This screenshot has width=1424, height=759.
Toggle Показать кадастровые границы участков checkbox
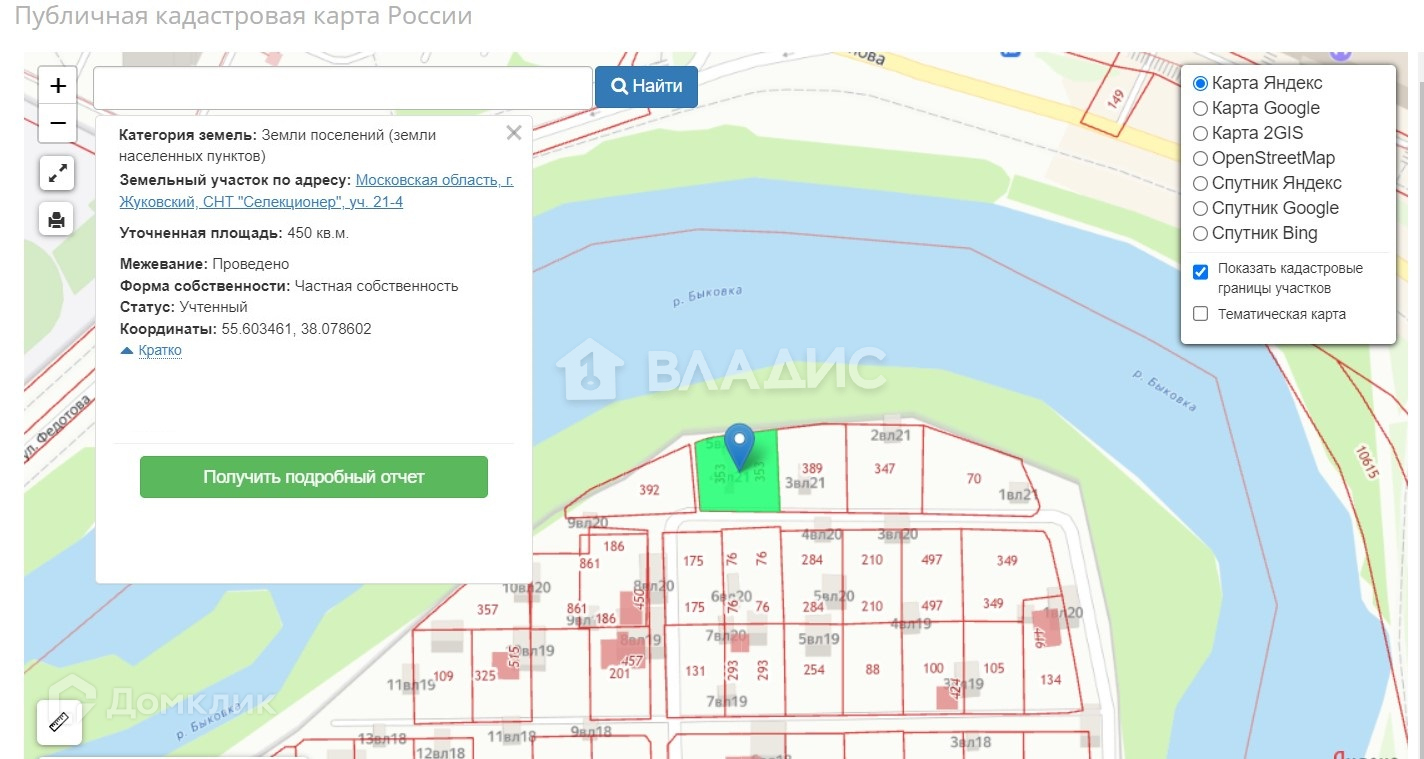pos(1201,272)
